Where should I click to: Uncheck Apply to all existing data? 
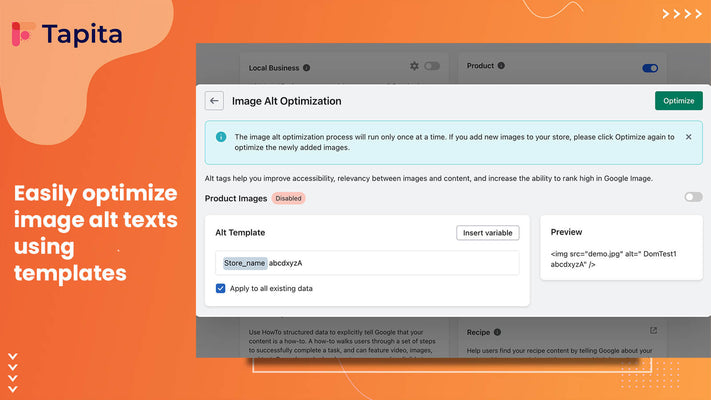[x=221, y=288]
